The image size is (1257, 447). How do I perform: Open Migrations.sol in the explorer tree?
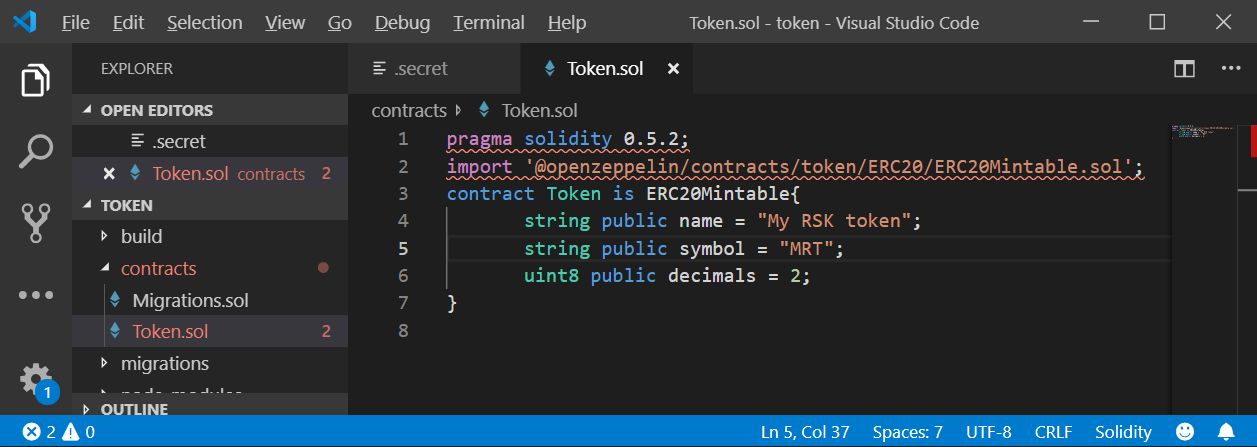pos(210,300)
